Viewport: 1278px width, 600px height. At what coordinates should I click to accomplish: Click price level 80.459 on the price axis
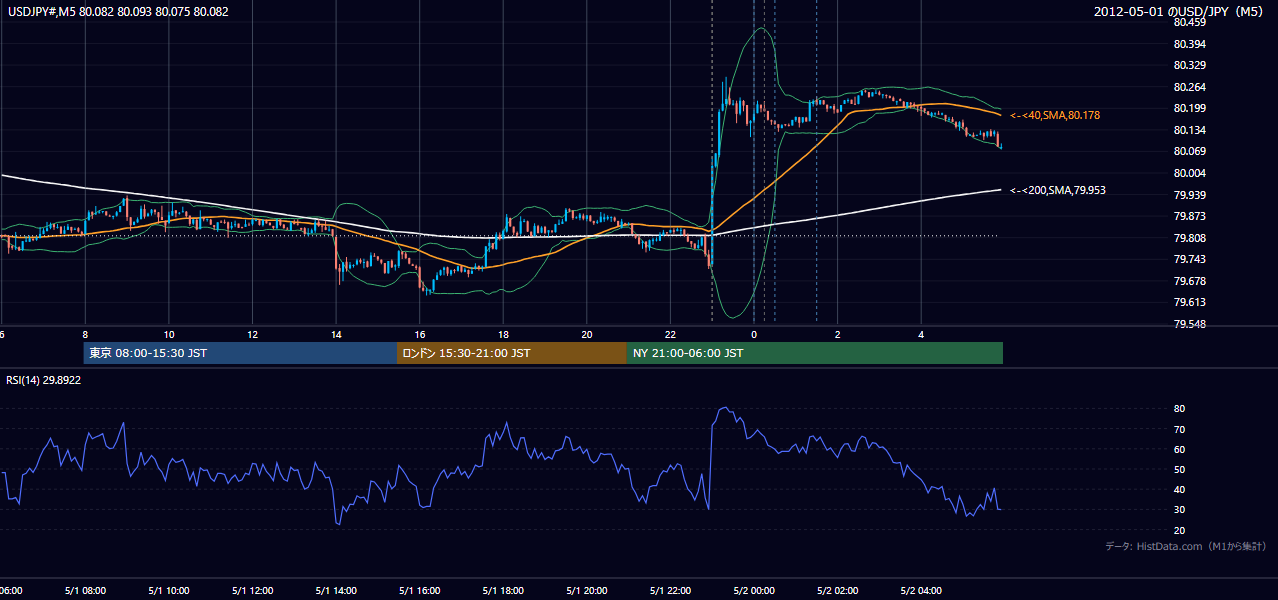tap(1189, 22)
